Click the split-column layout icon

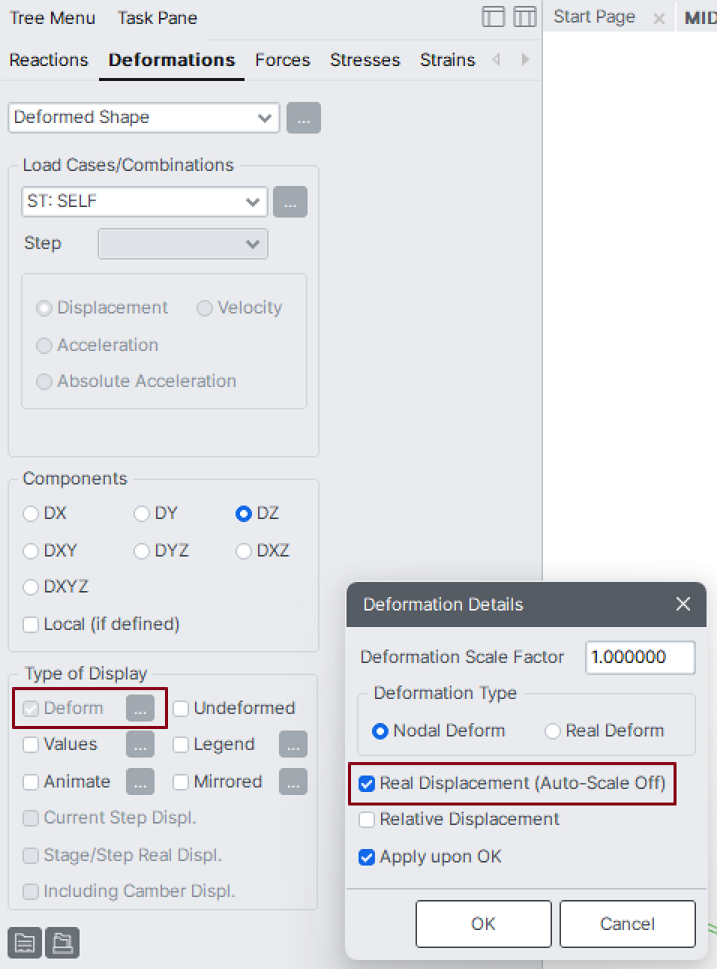pyautogui.click(x=525, y=17)
